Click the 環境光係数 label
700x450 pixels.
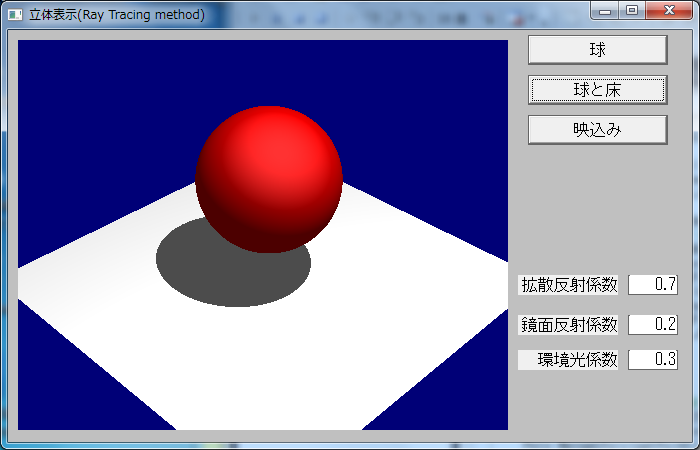point(568,359)
